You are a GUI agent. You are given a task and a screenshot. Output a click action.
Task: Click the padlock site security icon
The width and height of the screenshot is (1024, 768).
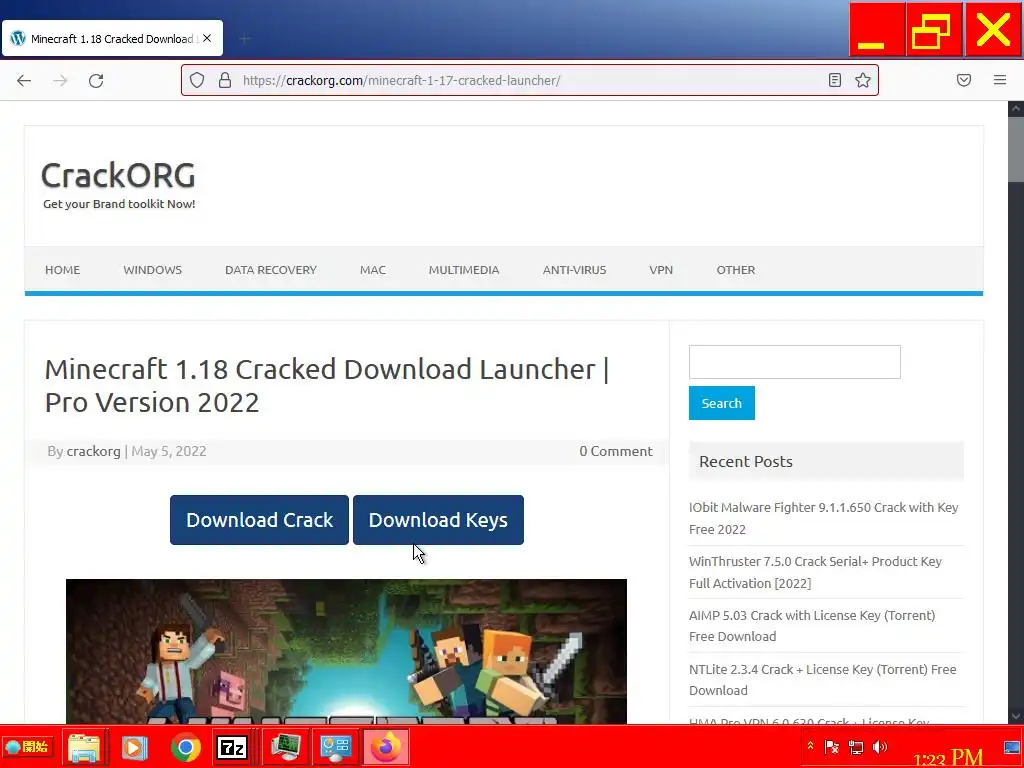point(225,80)
